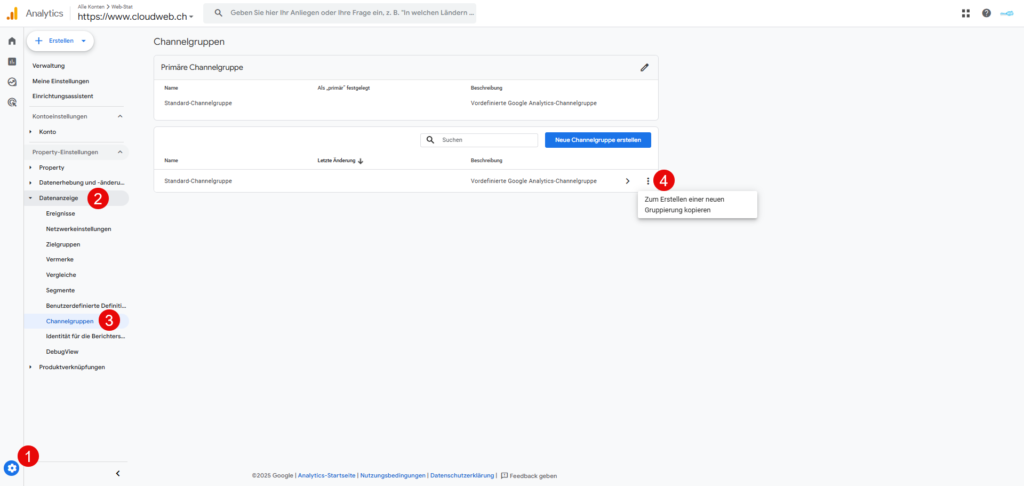The image size is (1024, 486).
Task: Collapse the Kontoeinstellungen section
Action: click(121, 116)
